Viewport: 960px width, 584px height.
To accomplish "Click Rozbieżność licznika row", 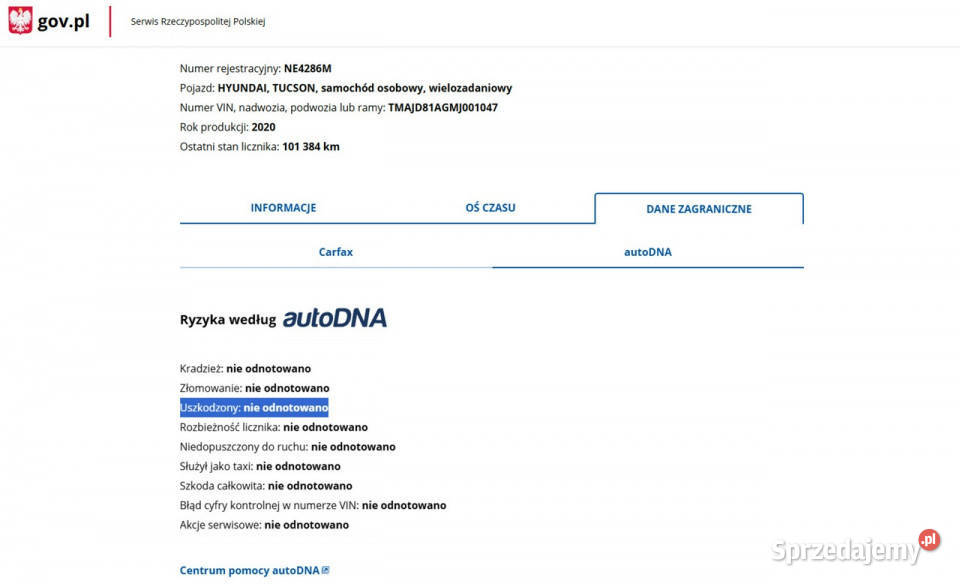I will [274, 427].
